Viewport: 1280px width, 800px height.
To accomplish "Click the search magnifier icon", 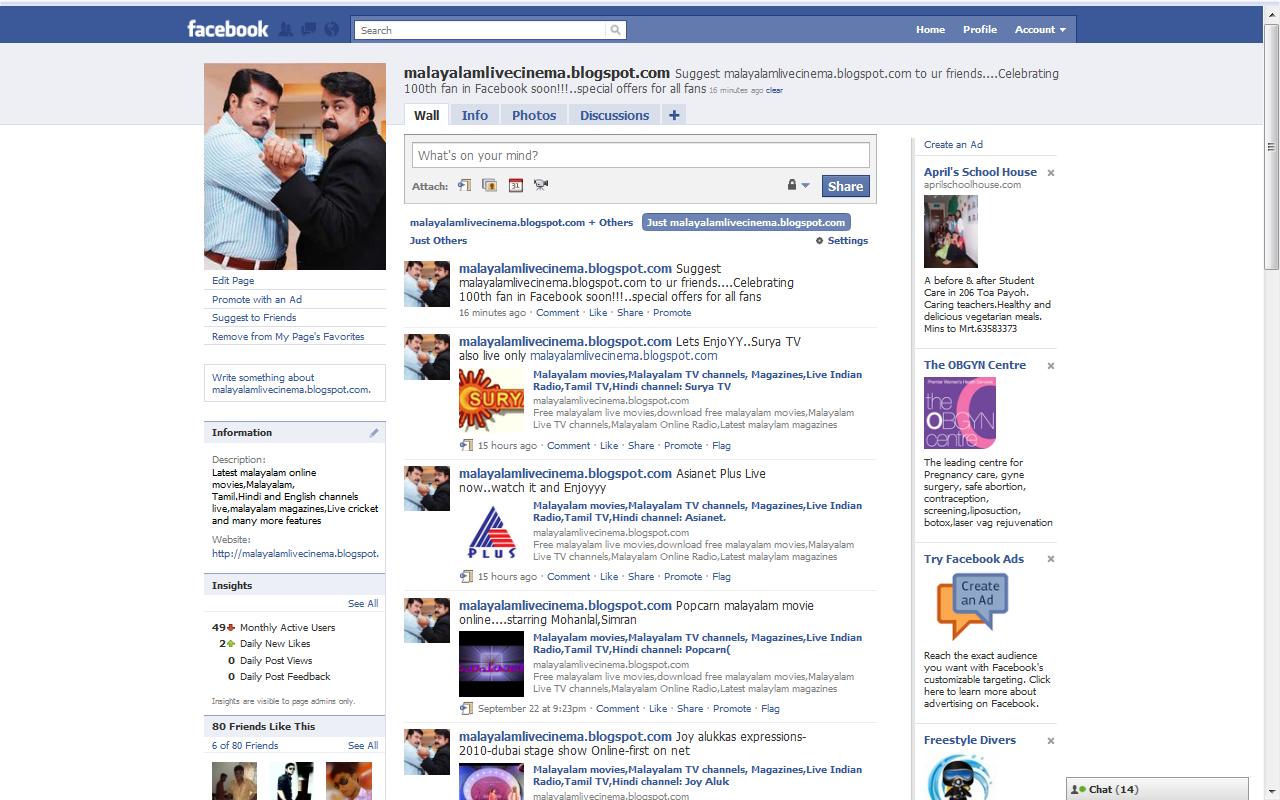I will [614, 30].
